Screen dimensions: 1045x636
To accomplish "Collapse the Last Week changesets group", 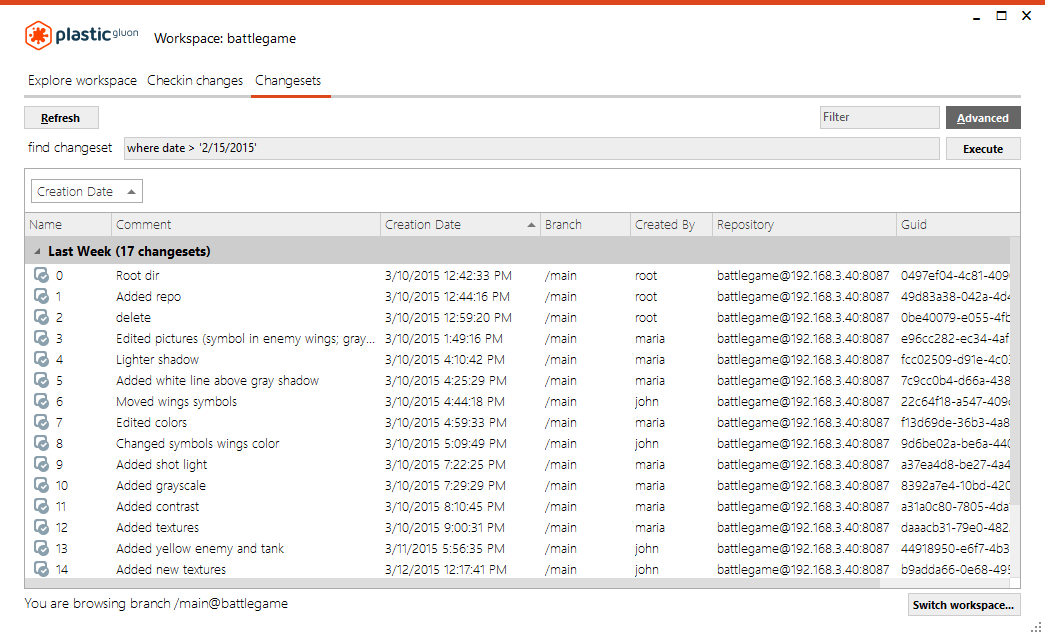I will 37,251.
